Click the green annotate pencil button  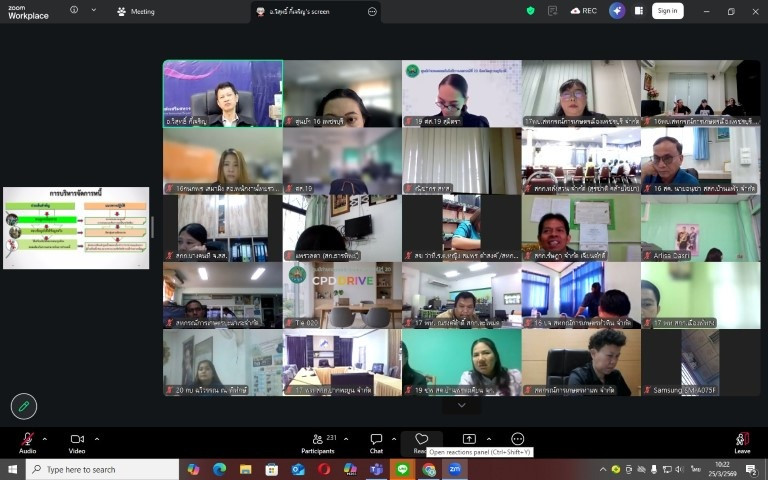(24, 405)
